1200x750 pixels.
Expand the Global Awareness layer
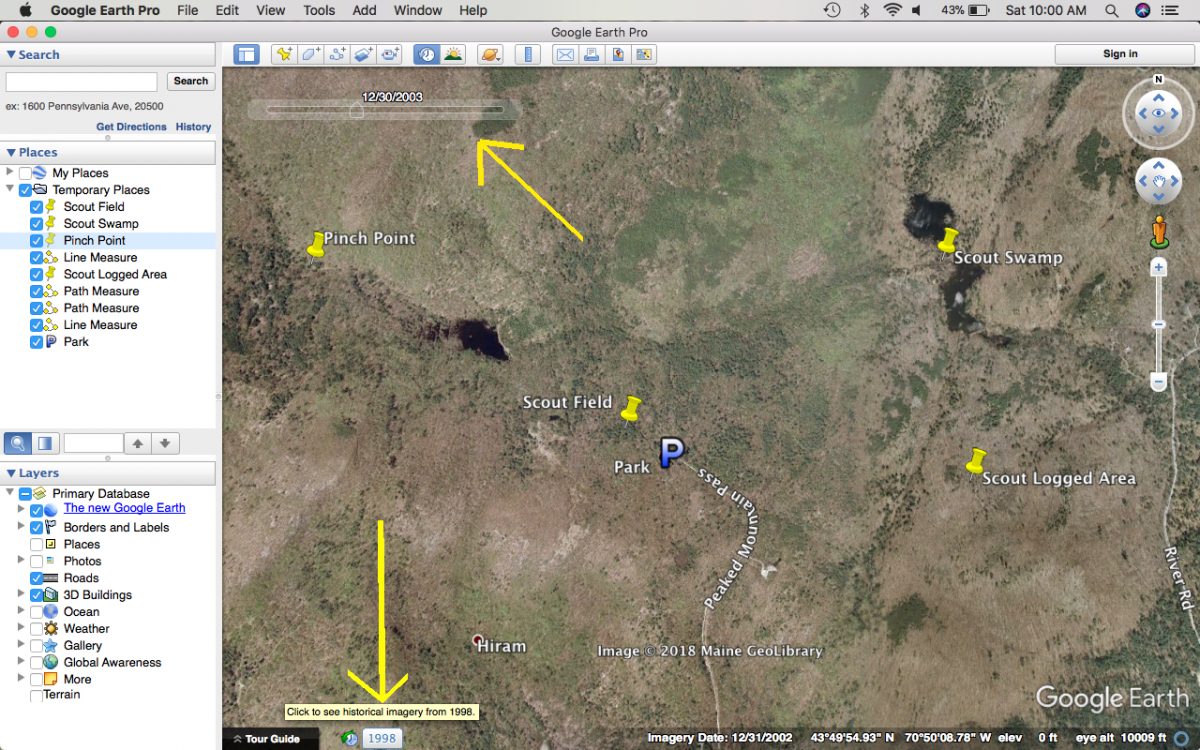(21, 662)
